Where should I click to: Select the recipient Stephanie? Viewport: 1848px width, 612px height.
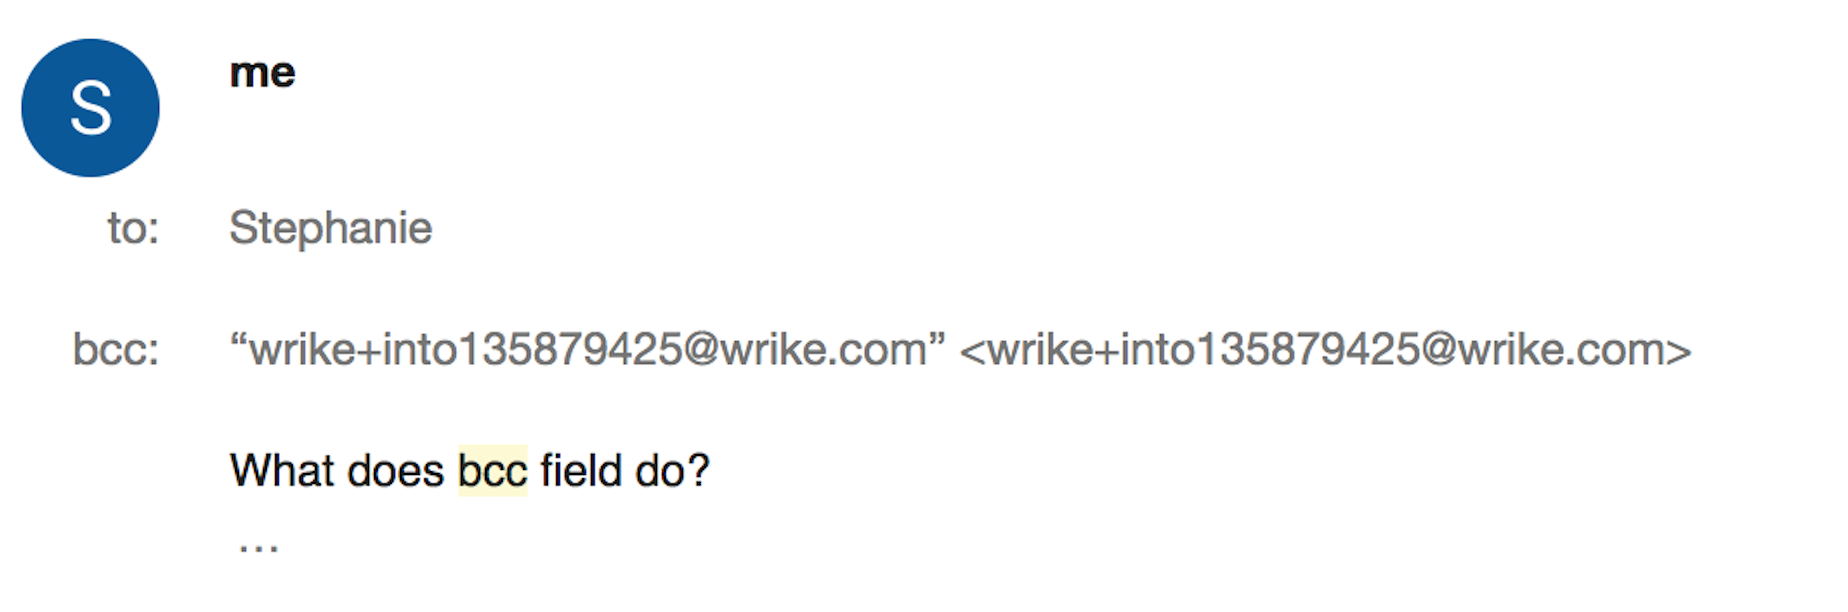[331, 228]
